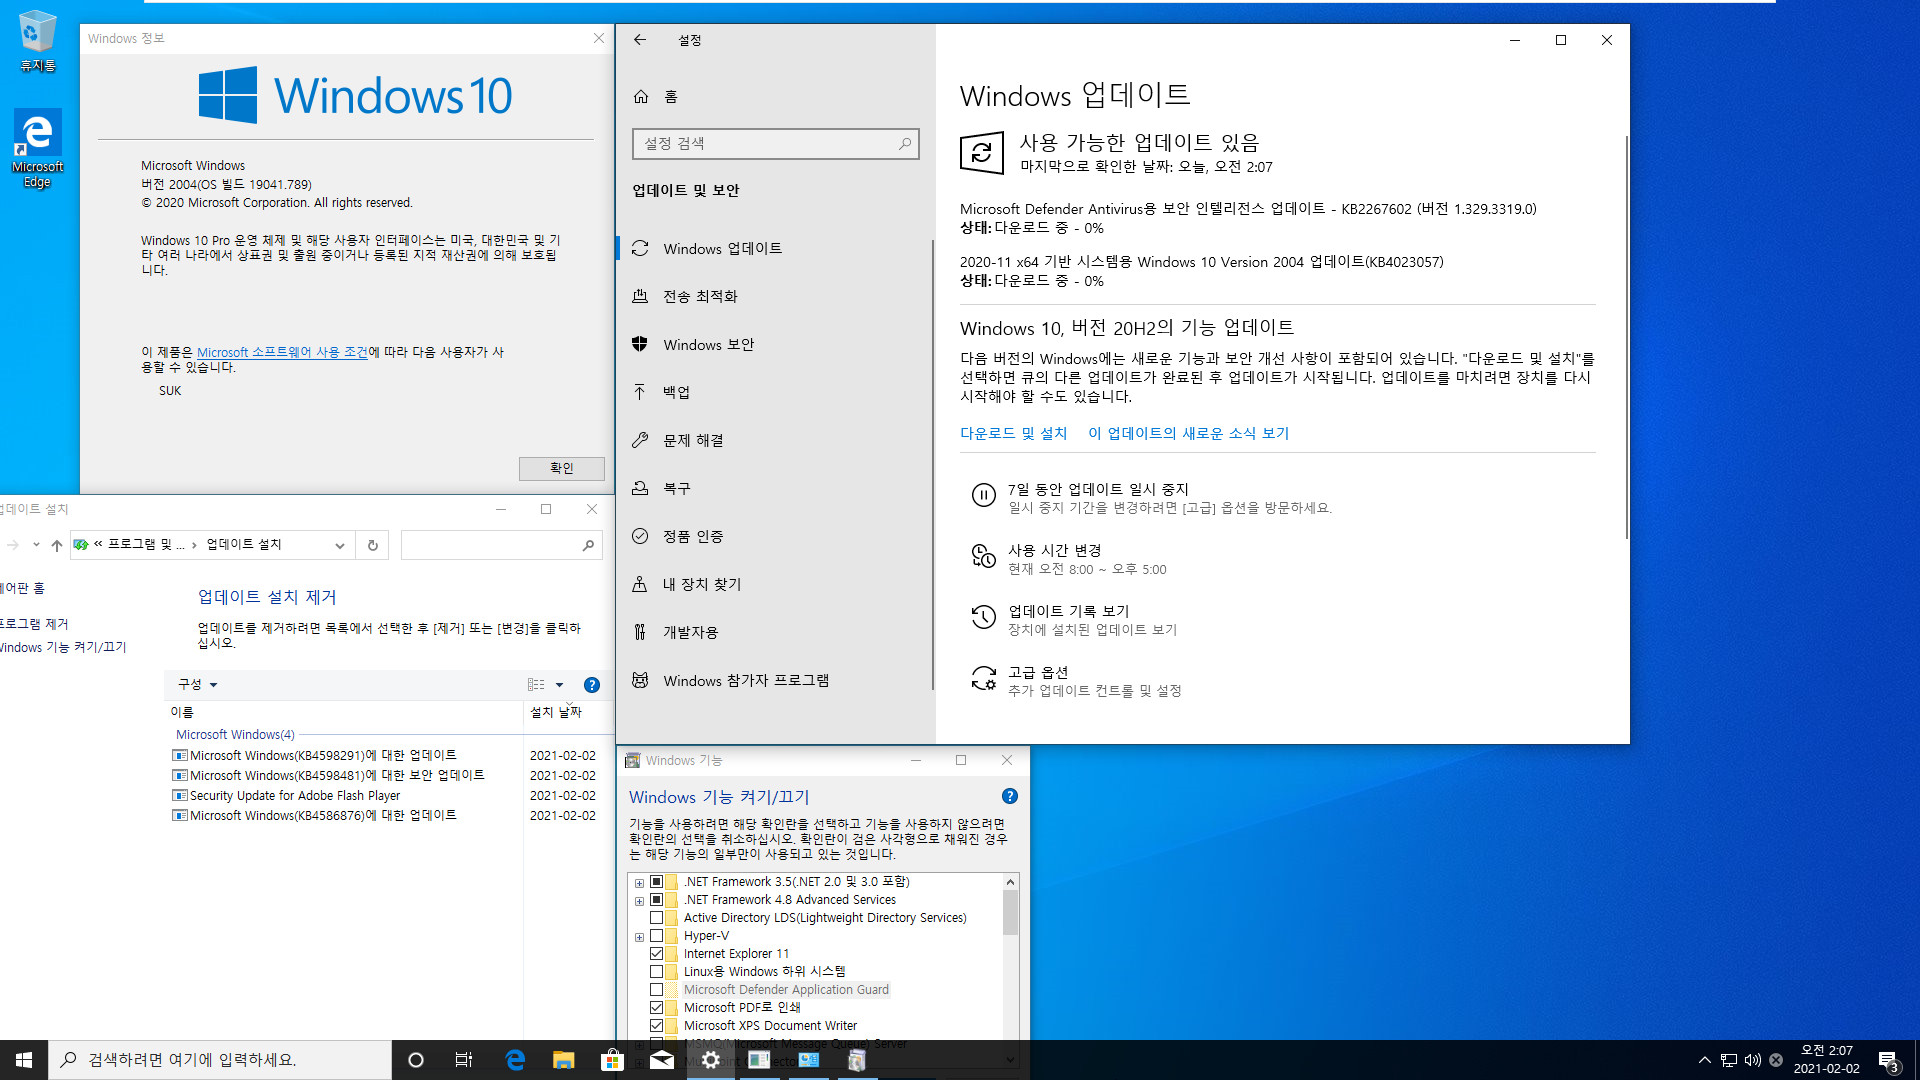Screen dimensions: 1920x1080
Task: Pause updates for 7 days (일시 중지)
Action: pos(1098,497)
